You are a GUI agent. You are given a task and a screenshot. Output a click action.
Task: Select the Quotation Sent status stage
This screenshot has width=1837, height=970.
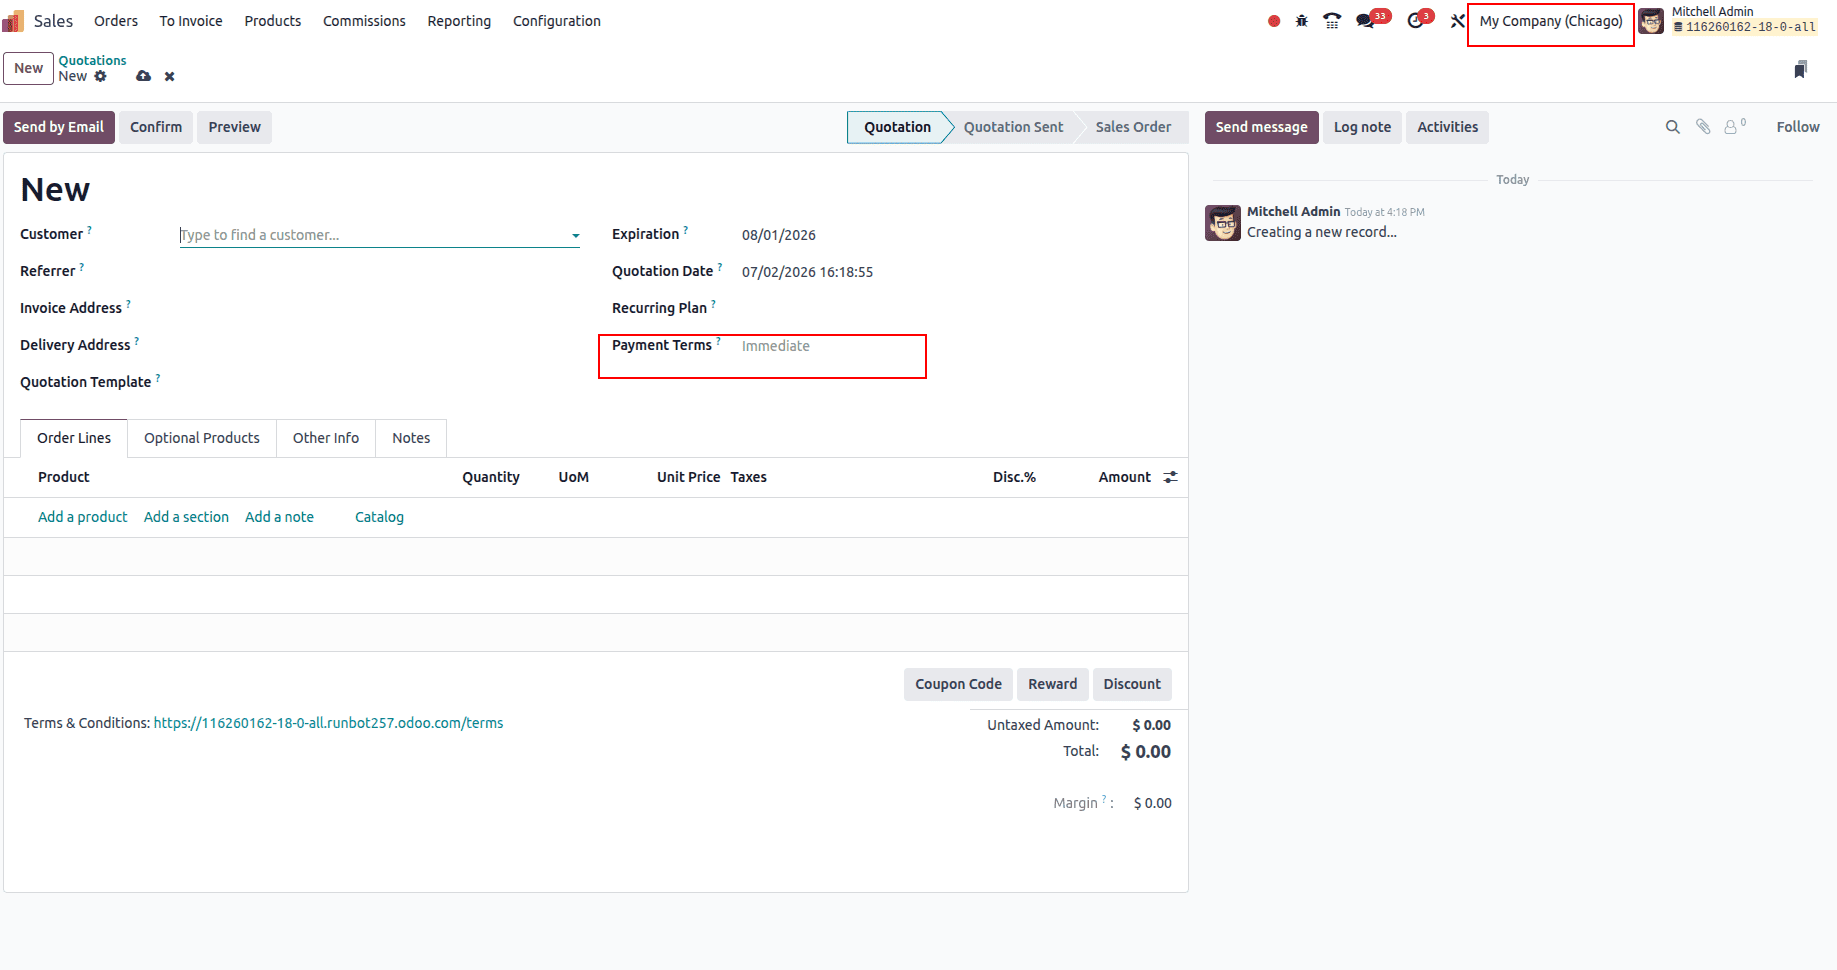(1013, 127)
